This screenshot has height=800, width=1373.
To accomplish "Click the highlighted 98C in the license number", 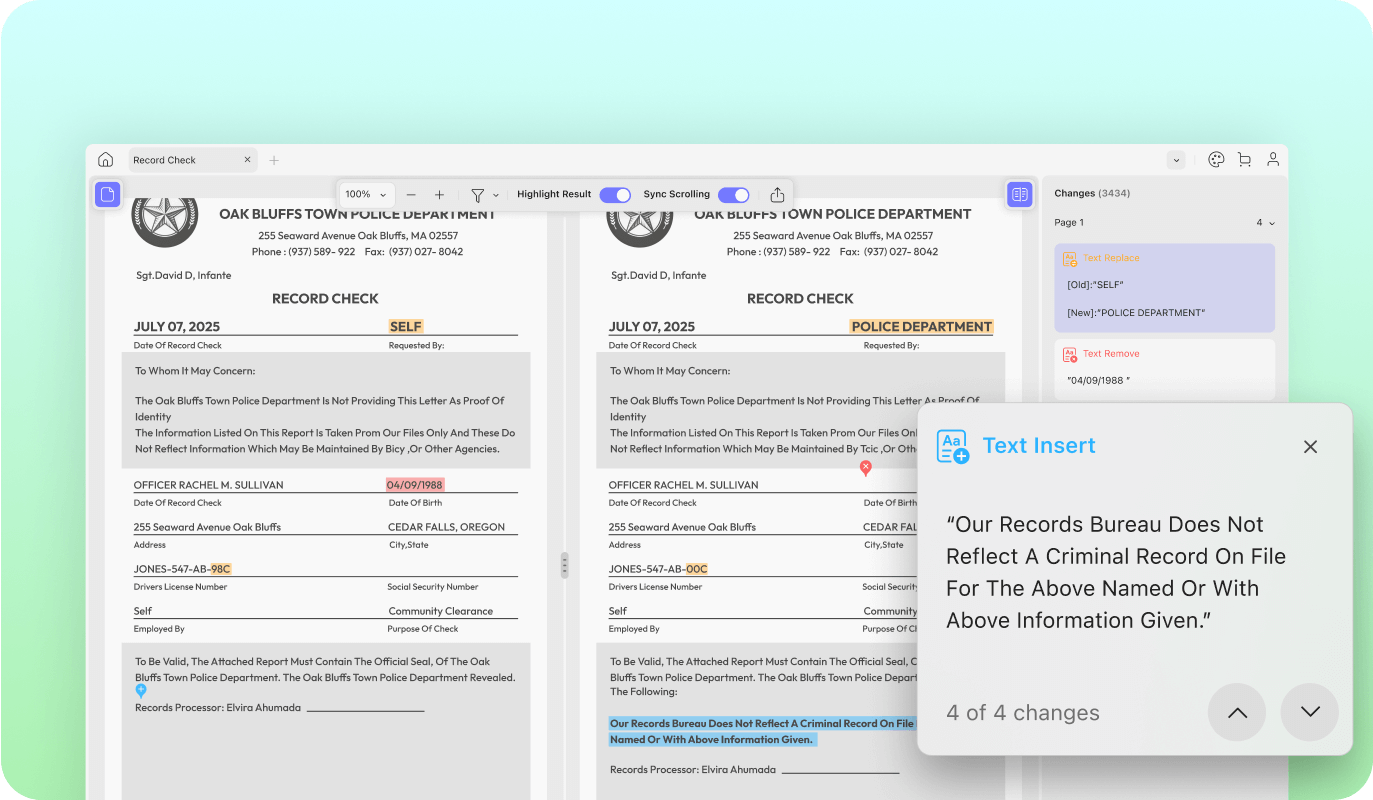I will (221, 569).
